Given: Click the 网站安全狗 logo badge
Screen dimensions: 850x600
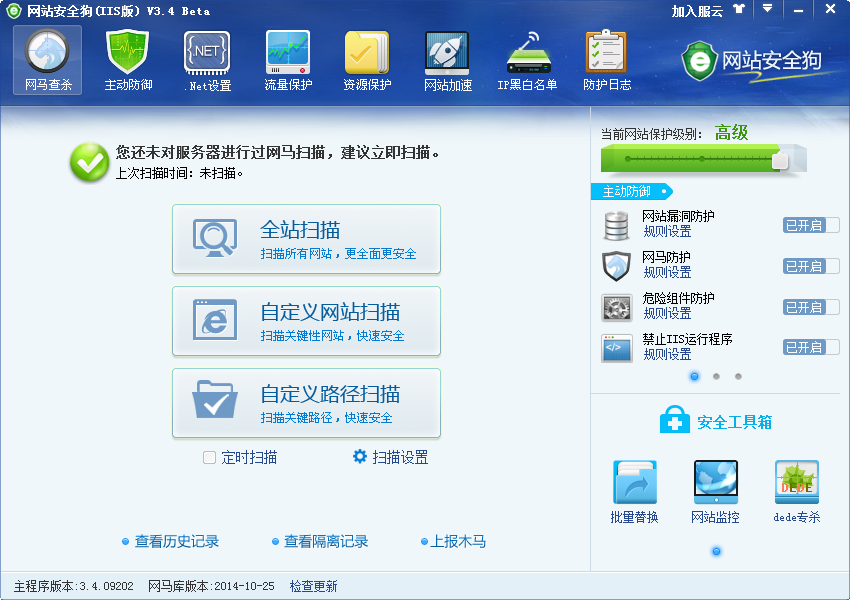Looking at the screenshot, I should [x=699, y=61].
